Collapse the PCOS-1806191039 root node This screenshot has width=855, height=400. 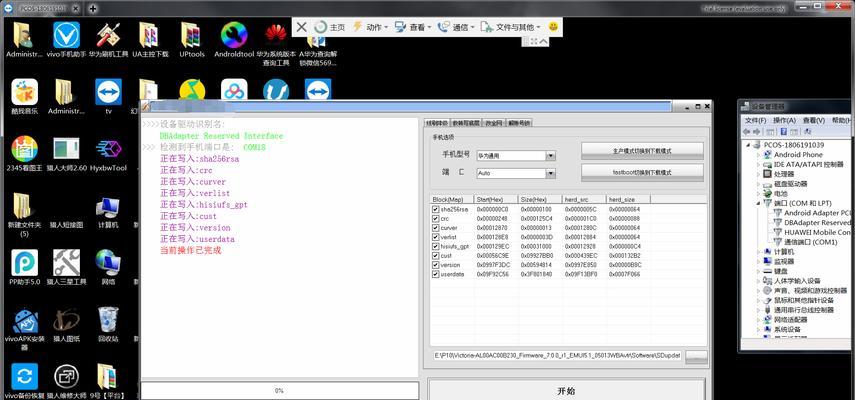(746, 145)
